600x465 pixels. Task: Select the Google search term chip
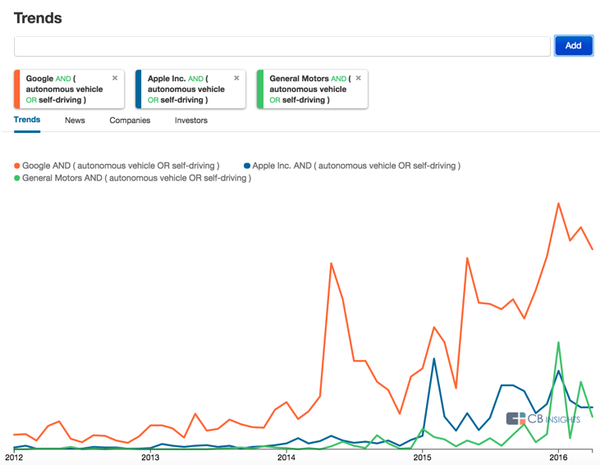(60, 89)
